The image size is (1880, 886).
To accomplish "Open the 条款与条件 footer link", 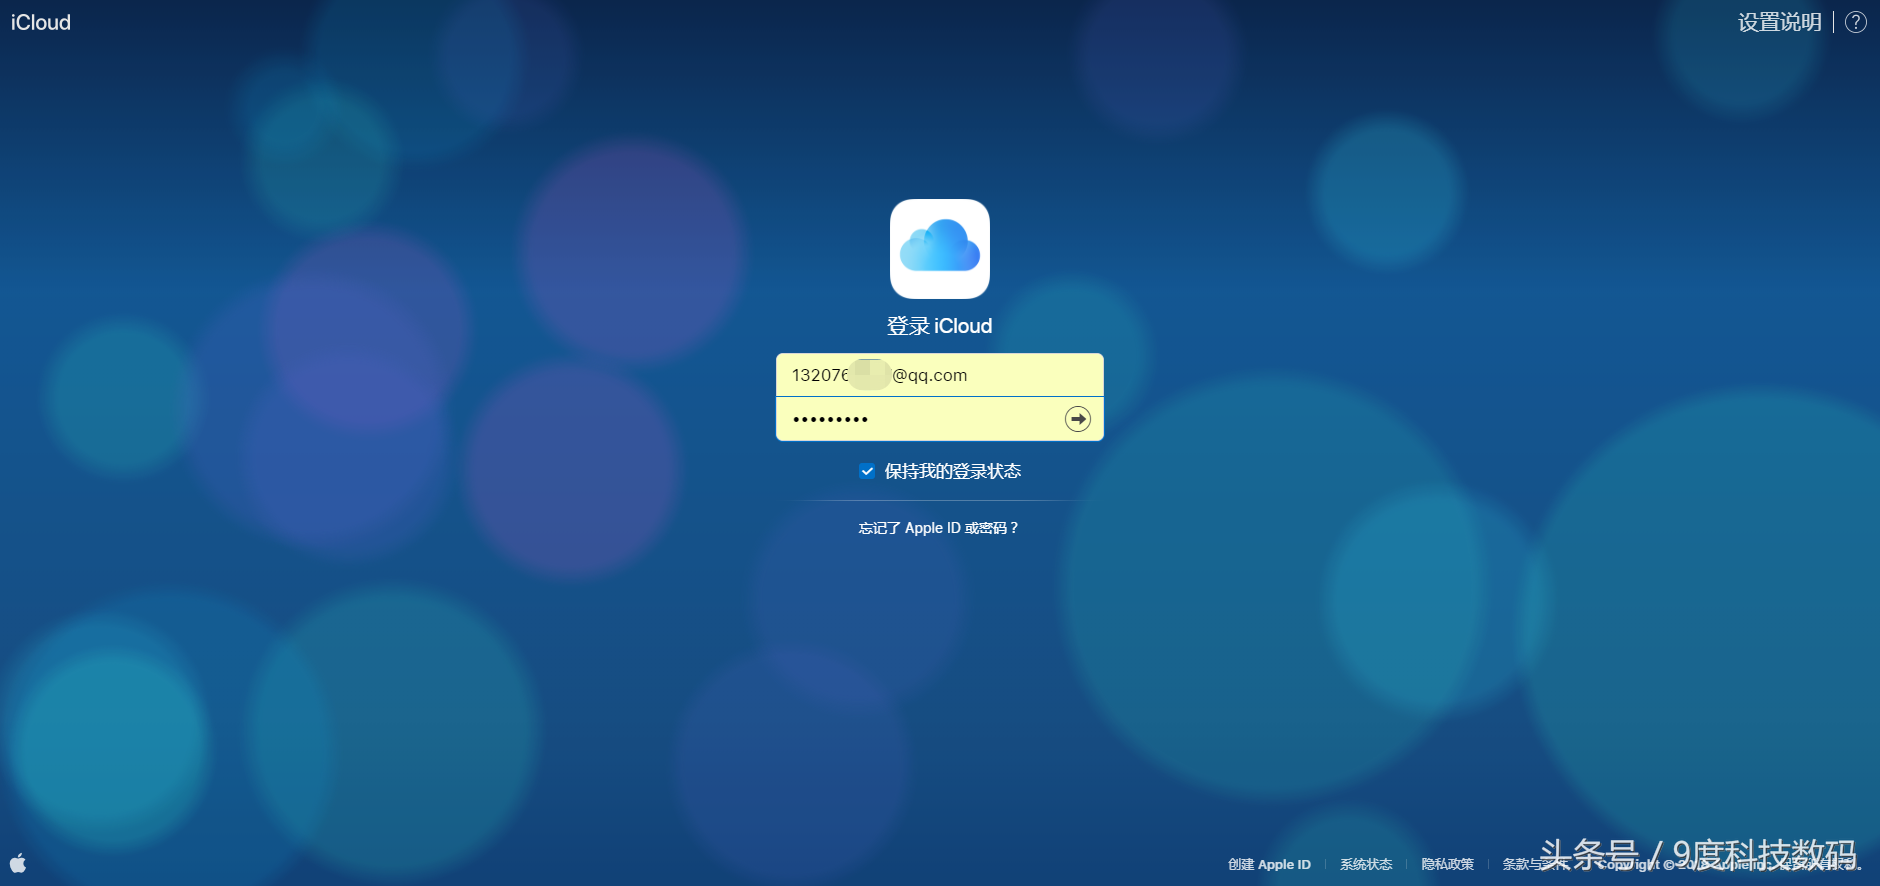I will coord(1535,864).
